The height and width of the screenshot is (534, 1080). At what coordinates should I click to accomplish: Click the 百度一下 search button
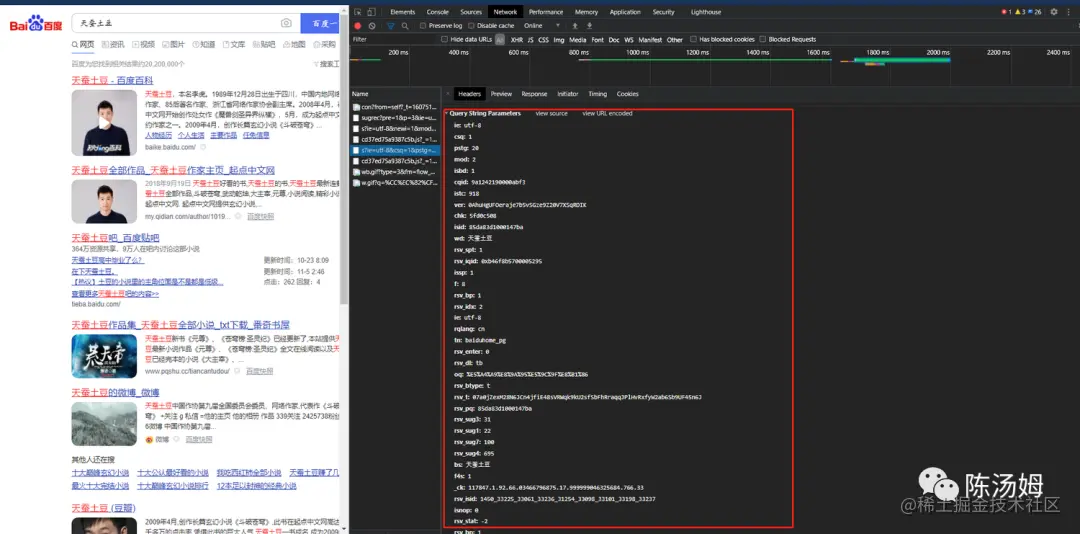pos(321,23)
